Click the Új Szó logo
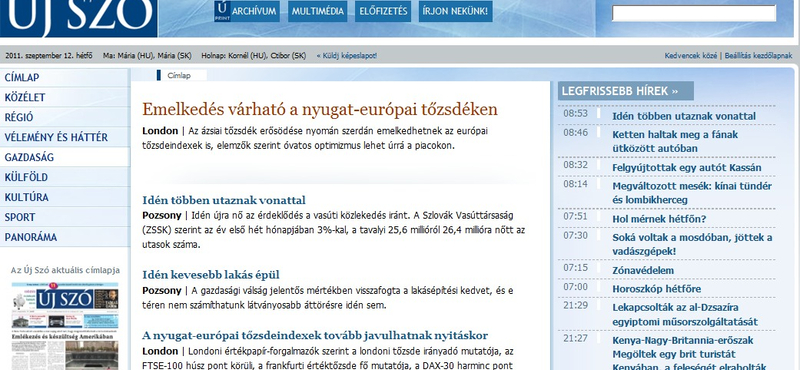This screenshot has width=800, height=370. click(79, 17)
